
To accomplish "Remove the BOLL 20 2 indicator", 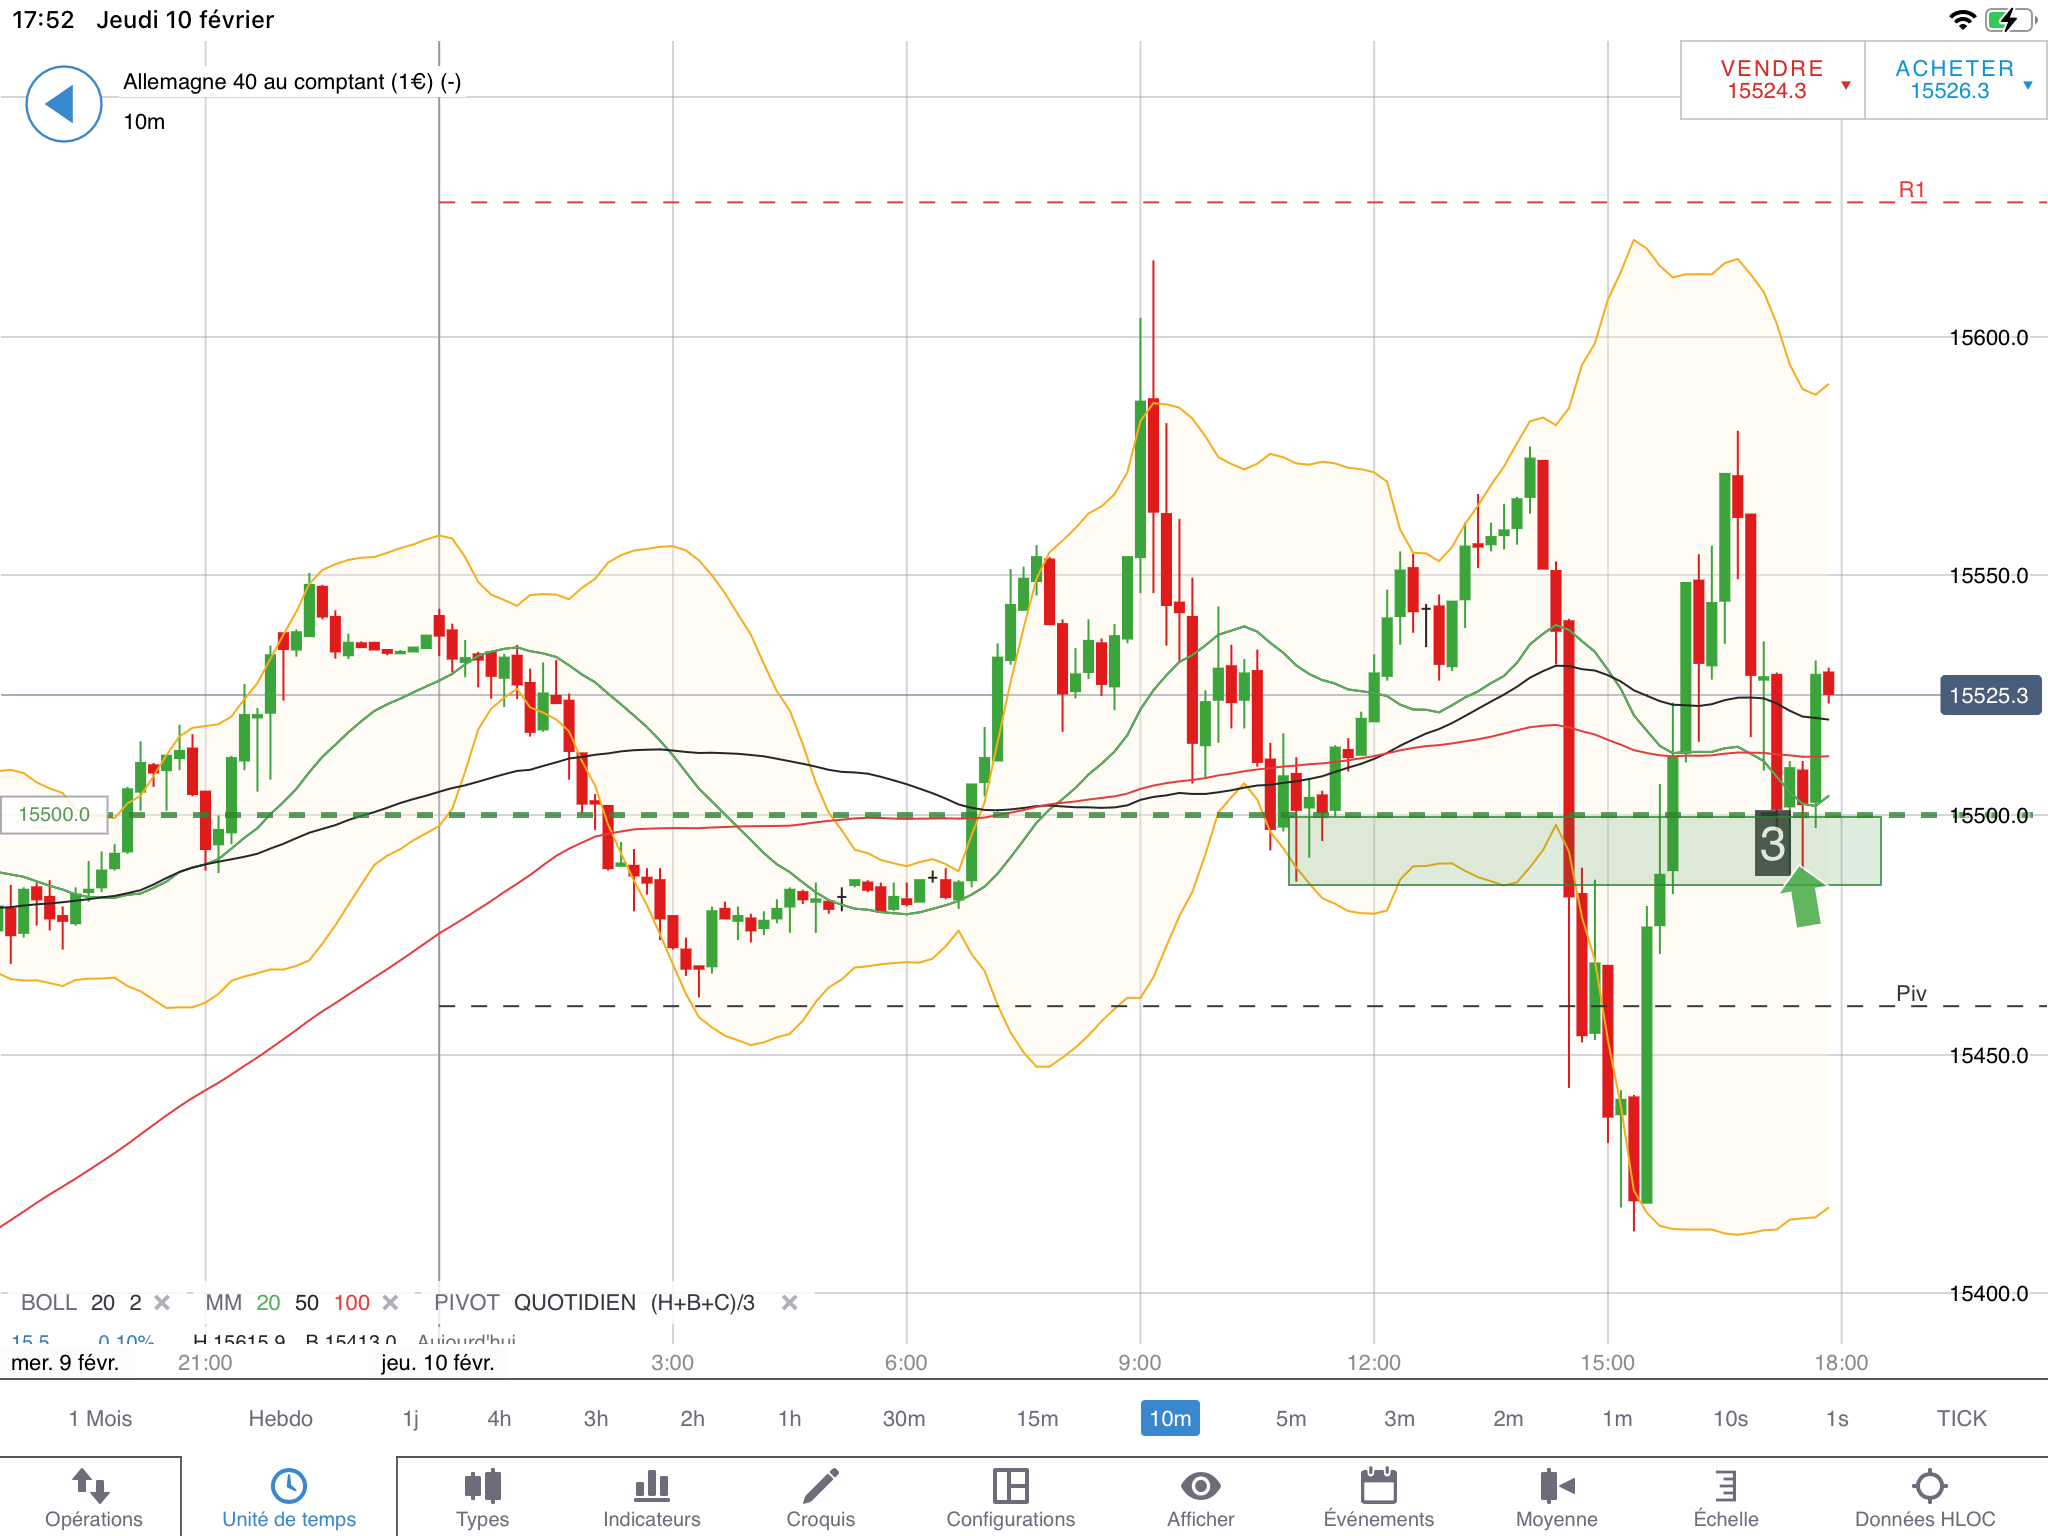I will [162, 1303].
